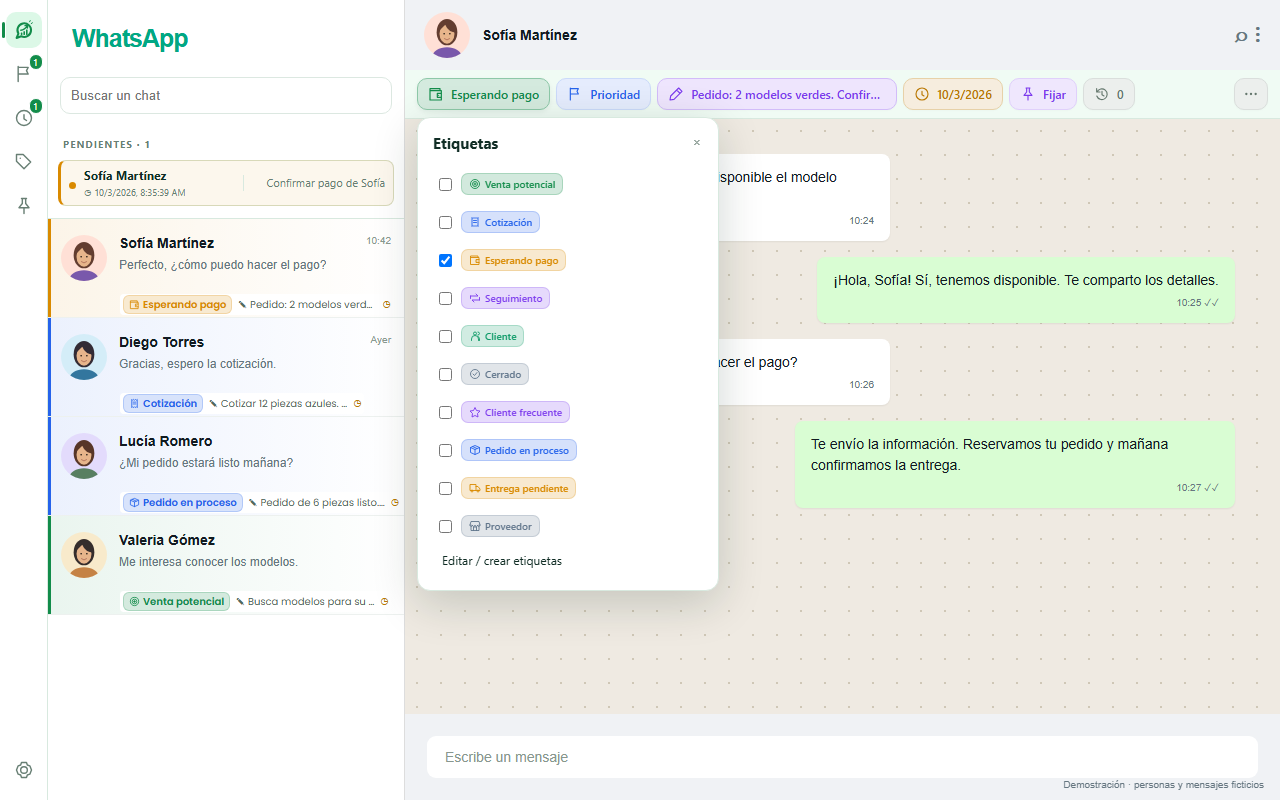
Task: Click Venta potencial tag on Valeria's row
Action: click(x=176, y=601)
